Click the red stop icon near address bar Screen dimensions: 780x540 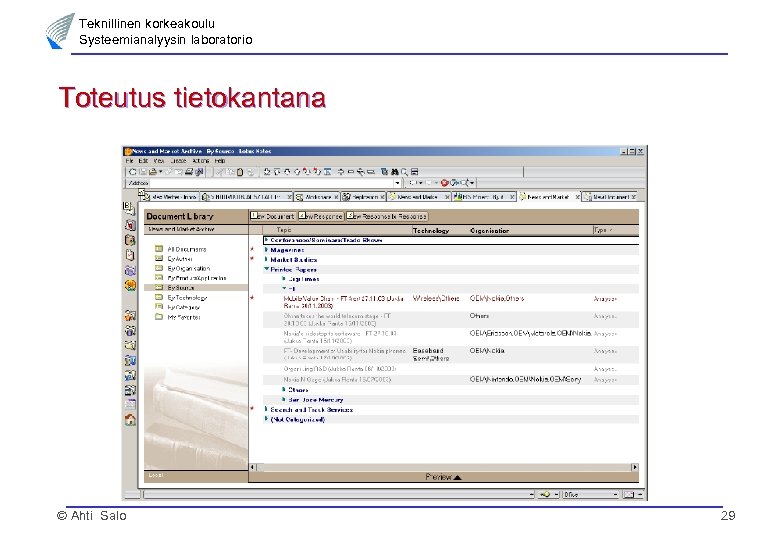(x=444, y=183)
